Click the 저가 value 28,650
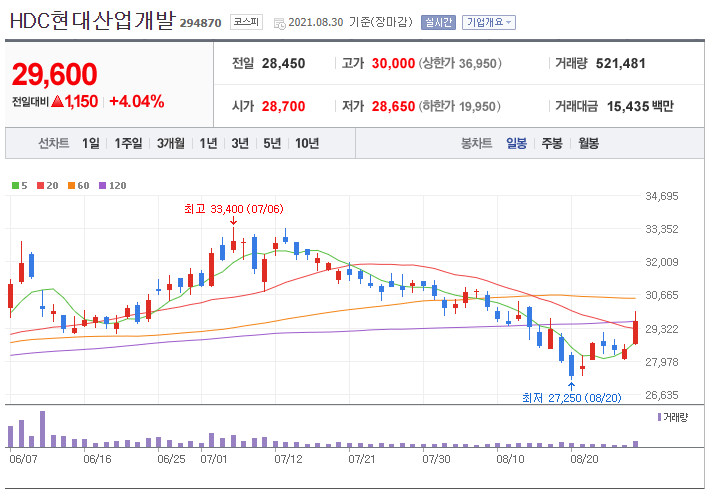 click(393, 107)
